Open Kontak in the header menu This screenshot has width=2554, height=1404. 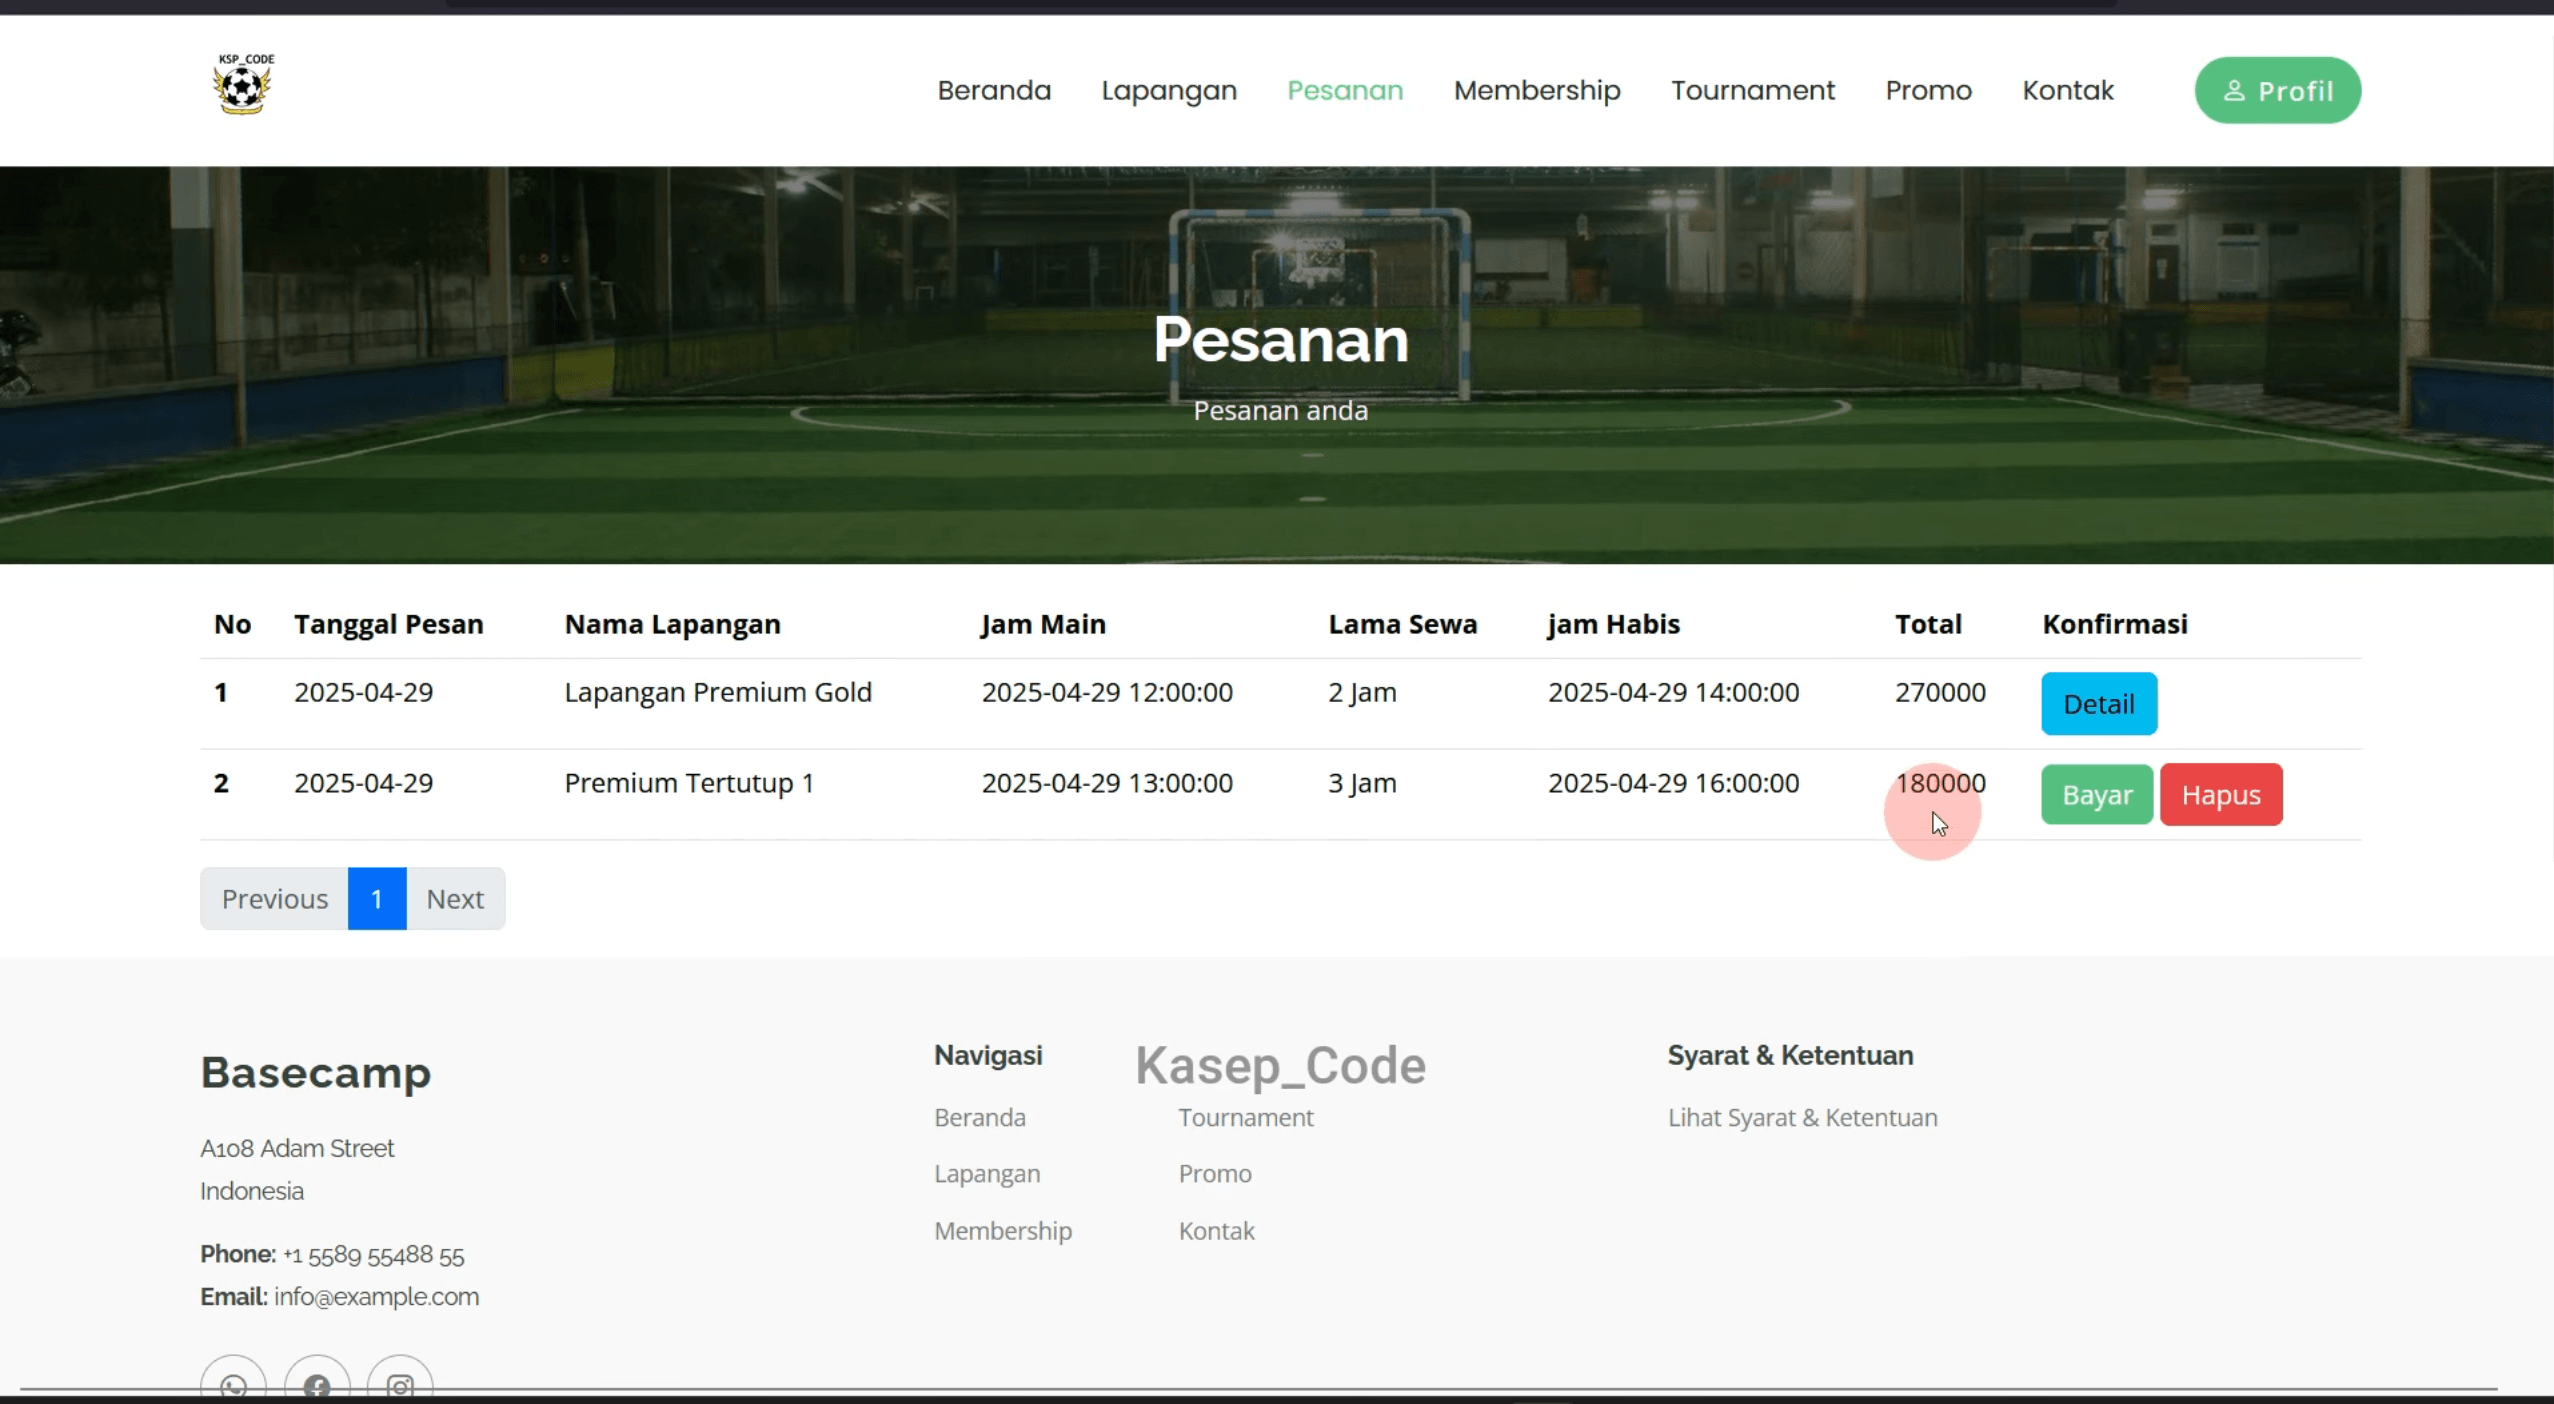pos(2068,90)
